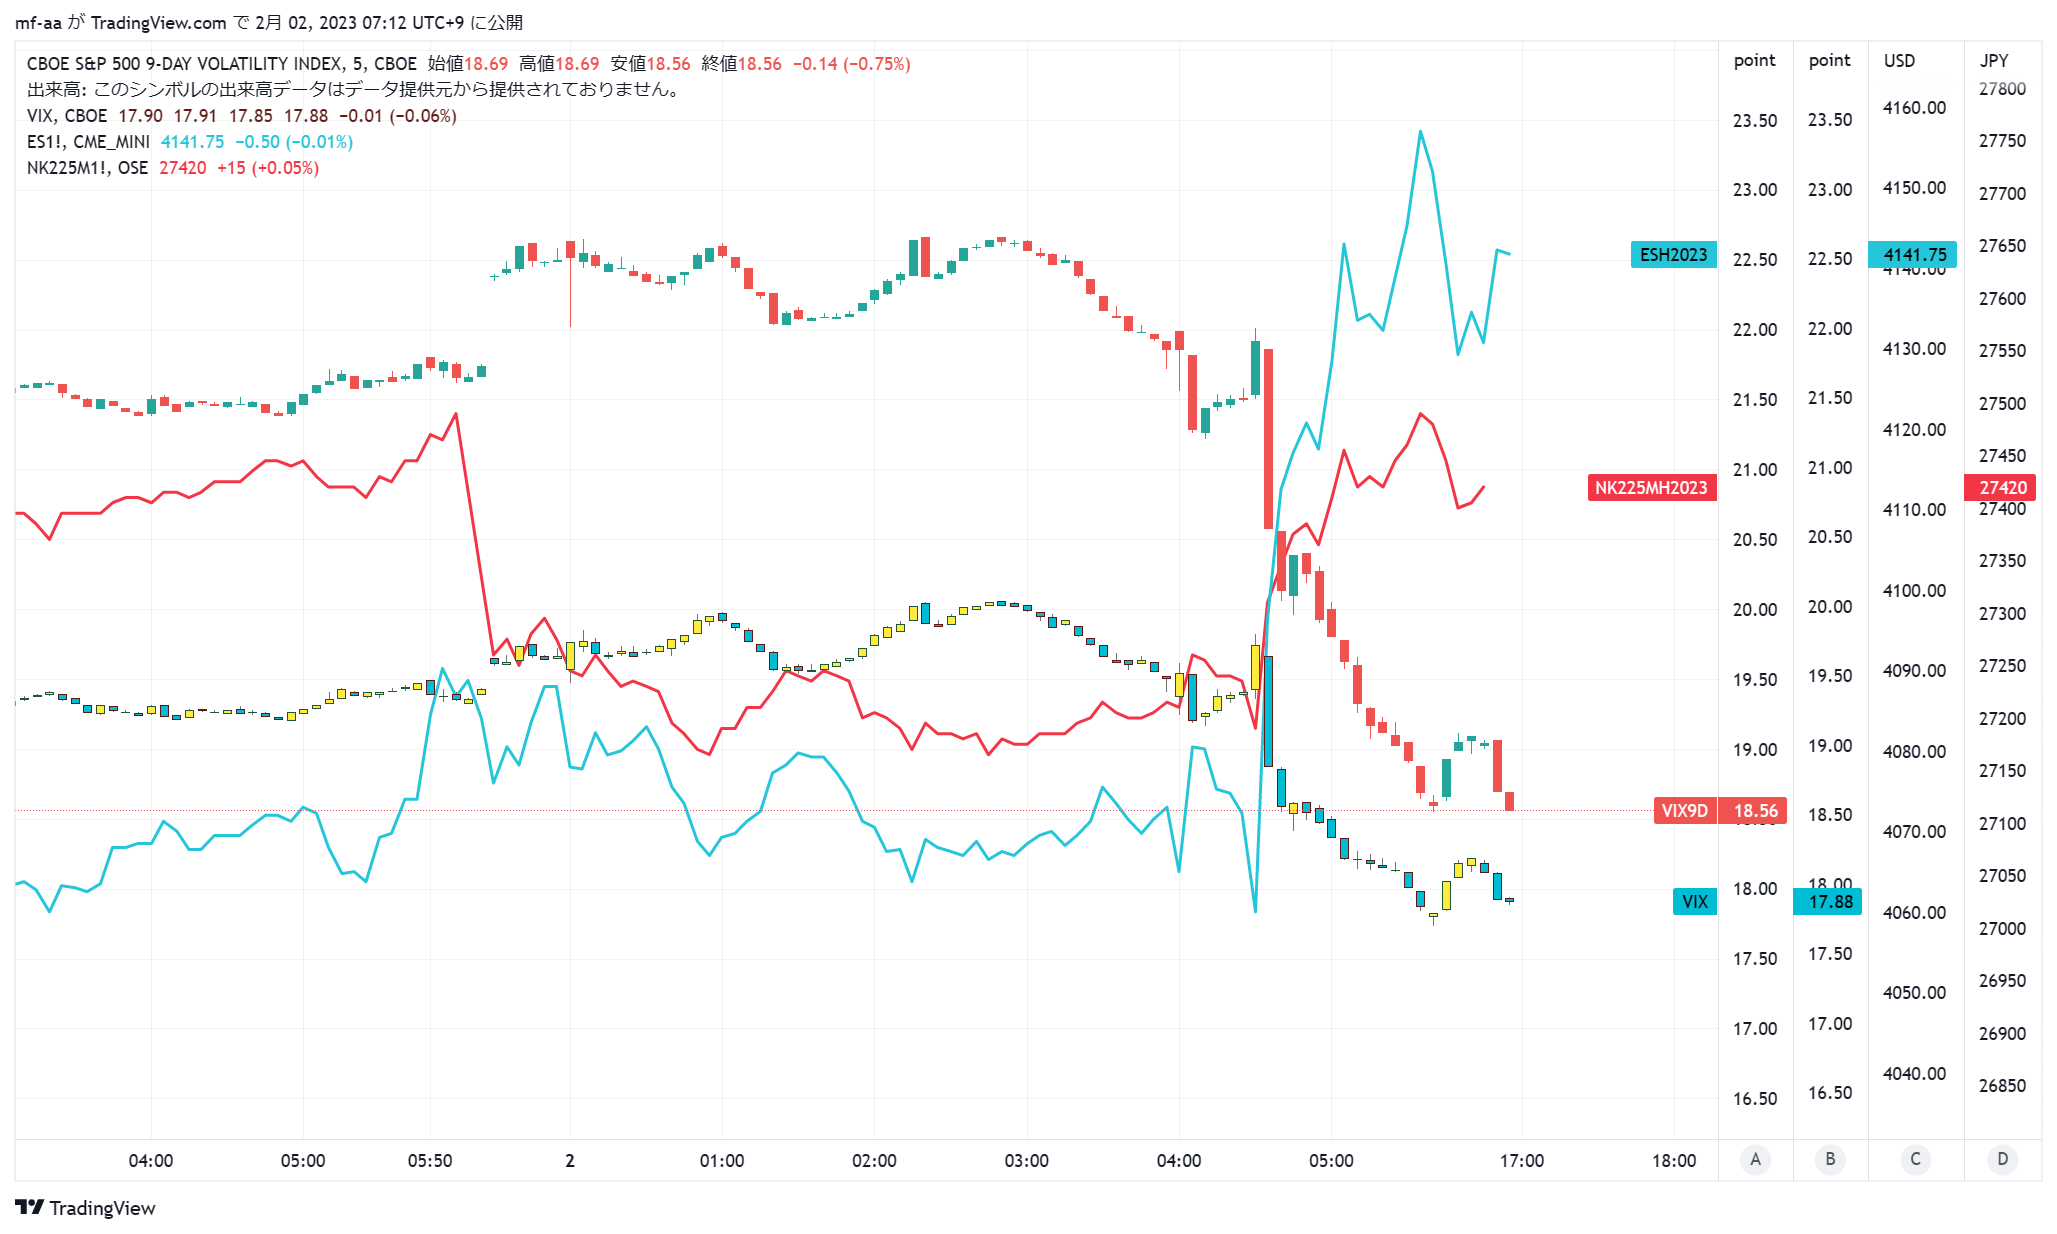This screenshot has height=1234, width=2057.
Task: Select the VIX, CBOE legend entry
Action: pos(66,116)
